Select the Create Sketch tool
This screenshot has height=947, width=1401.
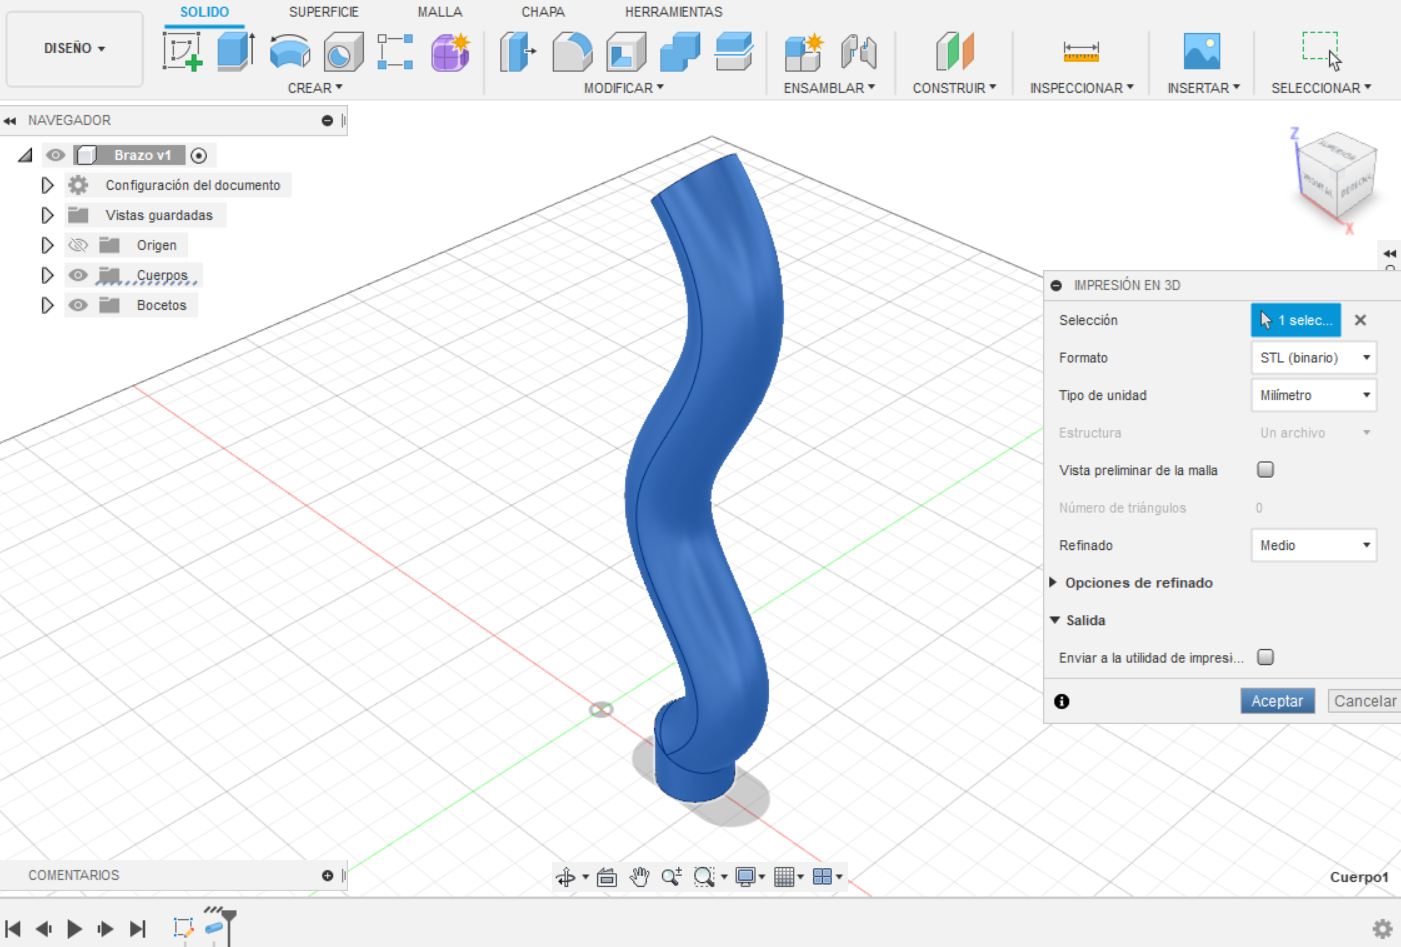tap(183, 51)
